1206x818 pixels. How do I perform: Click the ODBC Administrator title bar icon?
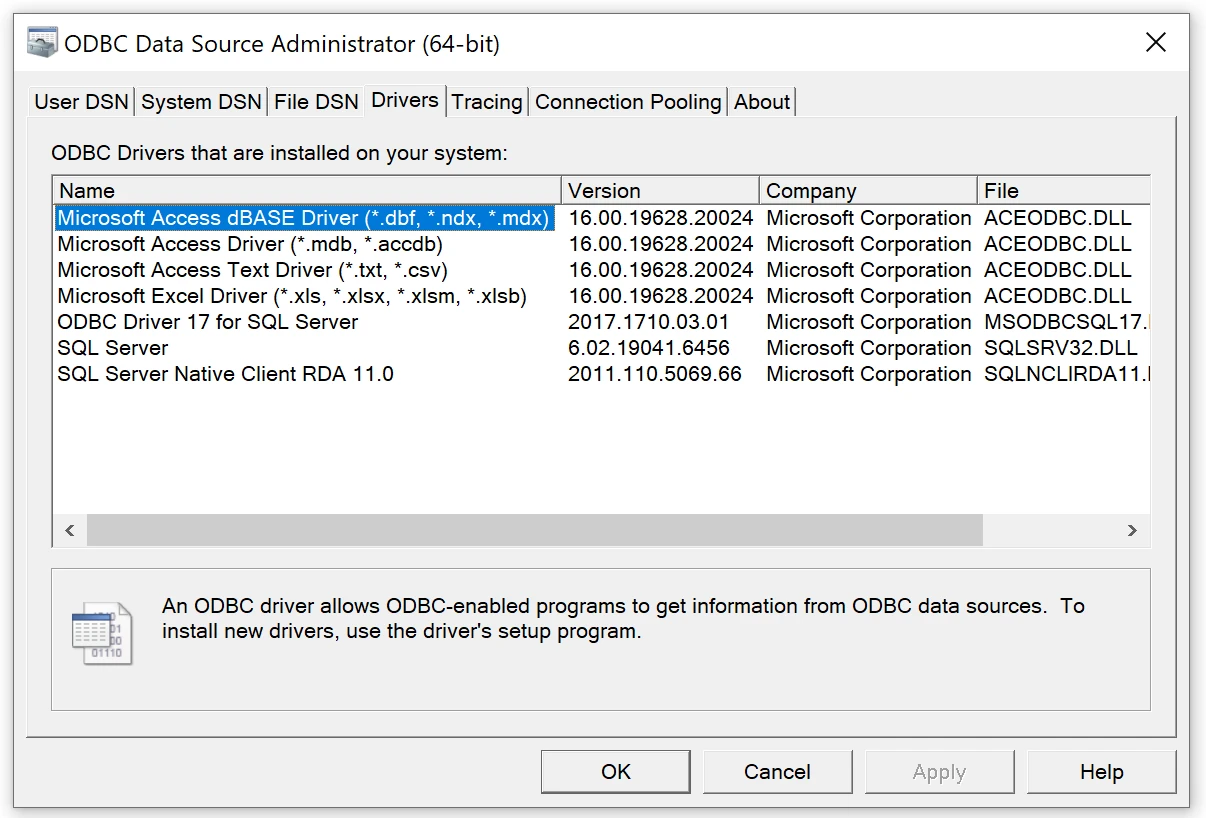[x=42, y=43]
